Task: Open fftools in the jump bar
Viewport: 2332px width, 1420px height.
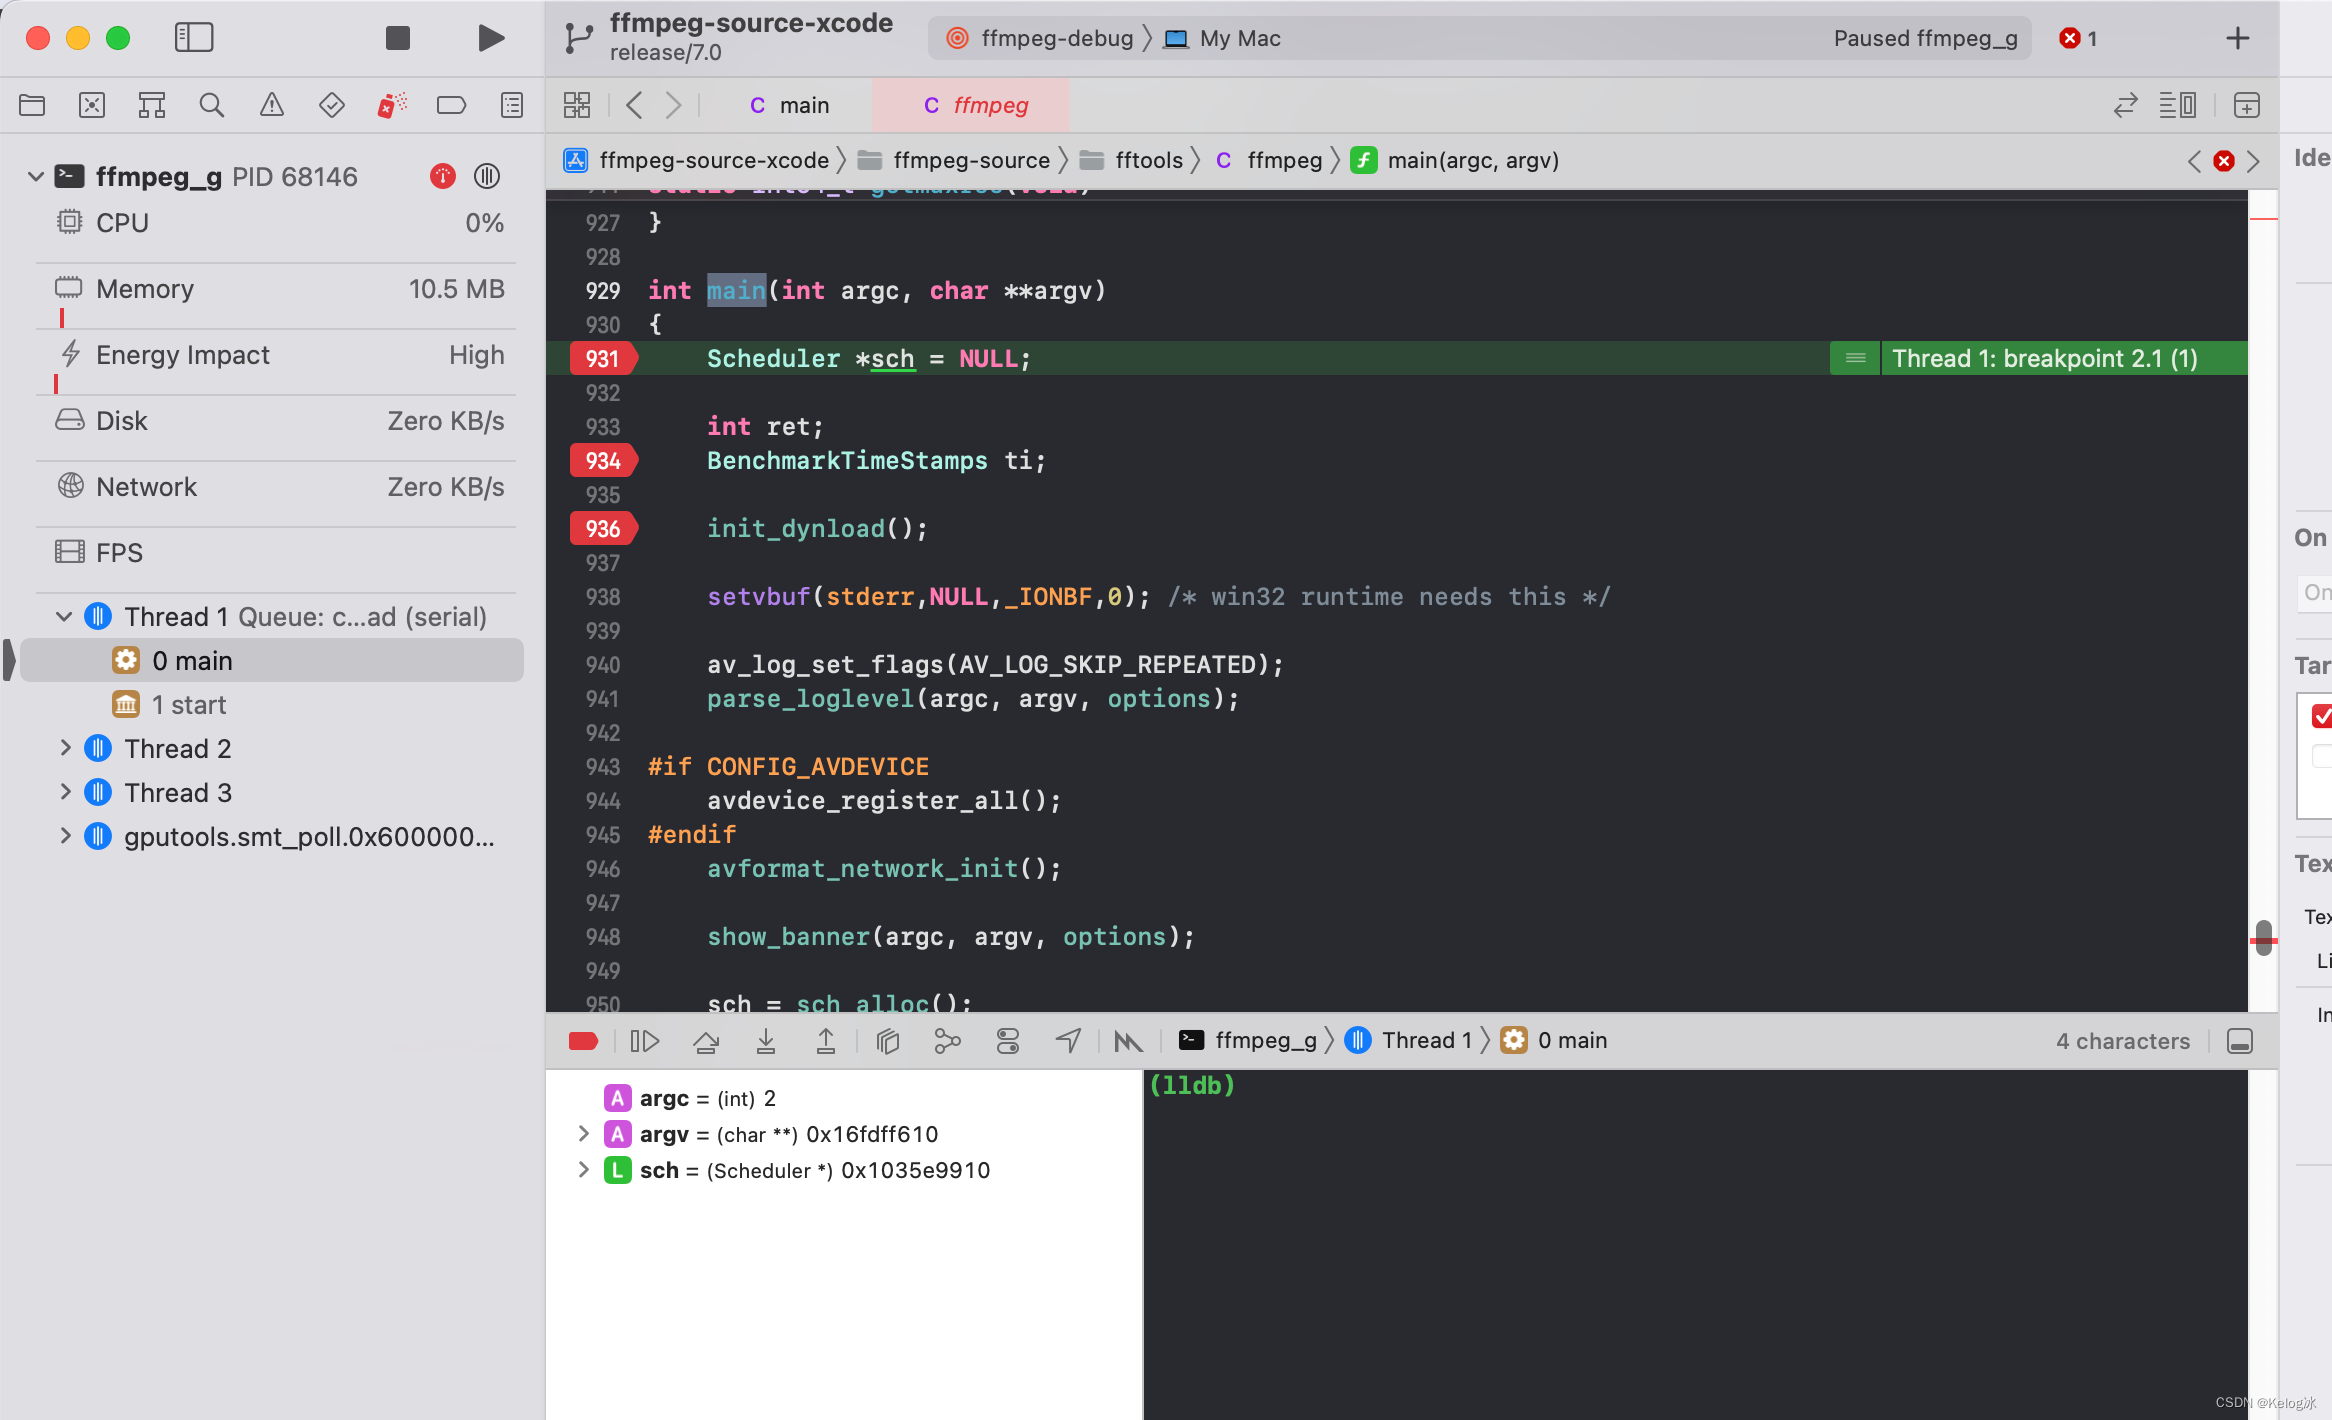Action: (1132, 160)
